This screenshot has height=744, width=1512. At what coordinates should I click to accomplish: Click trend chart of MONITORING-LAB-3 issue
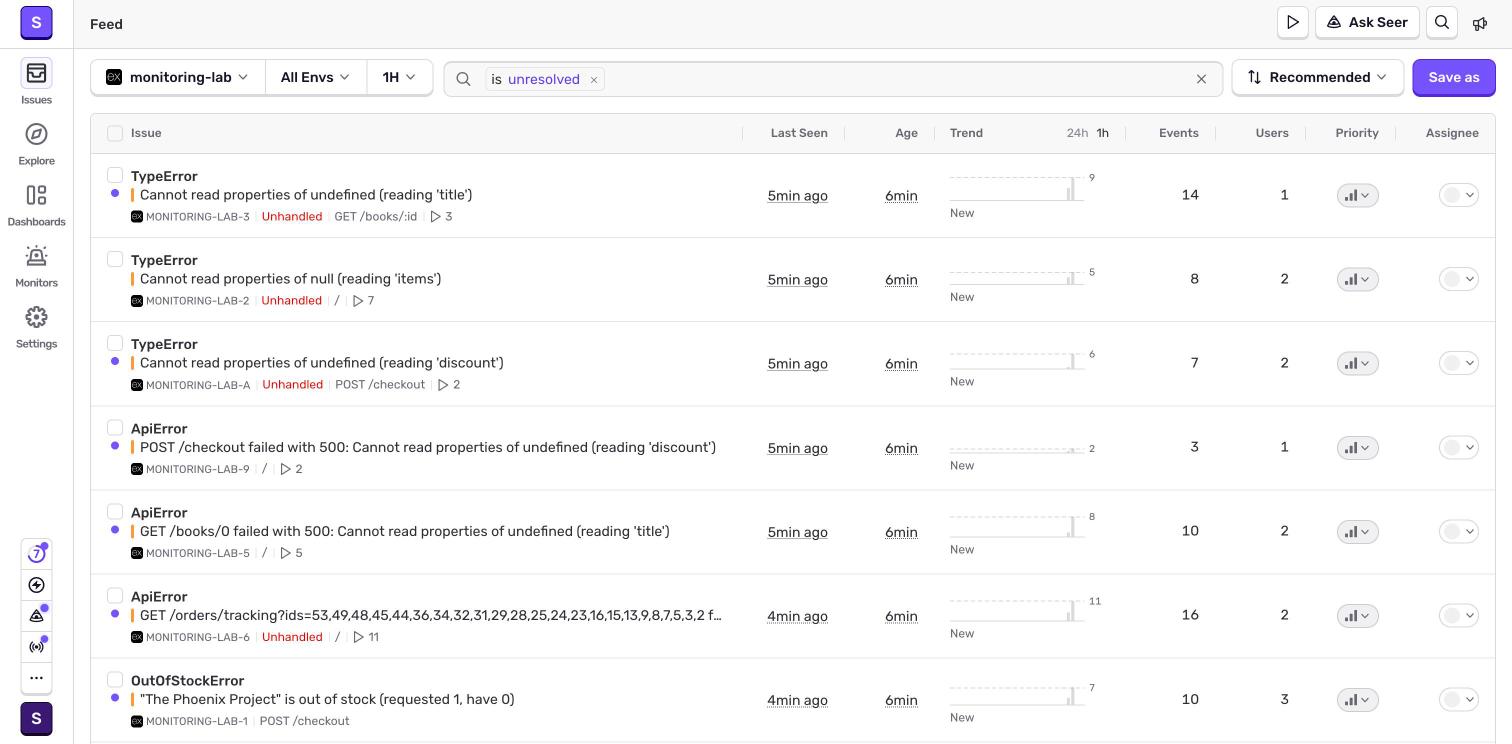pyautogui.click(x=1017, y=188)
